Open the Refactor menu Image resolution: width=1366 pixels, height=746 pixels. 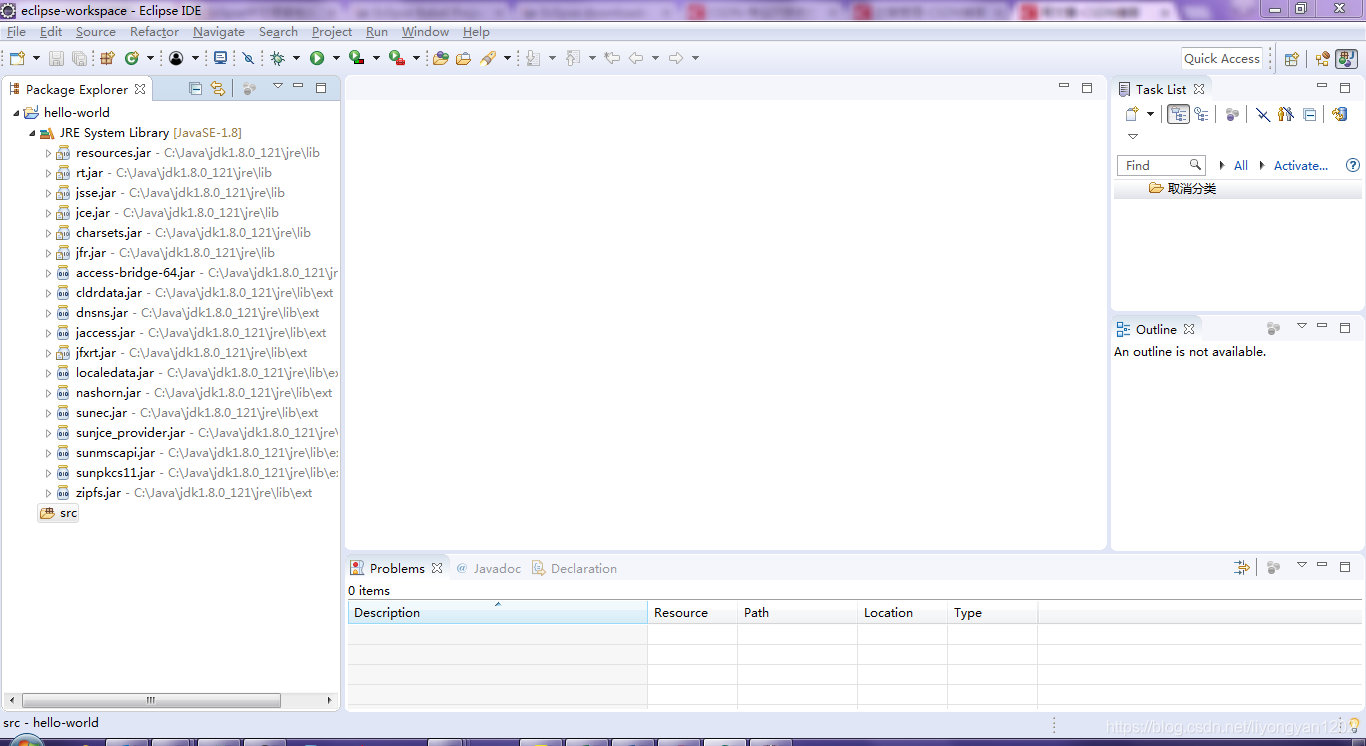coord(154,32)
